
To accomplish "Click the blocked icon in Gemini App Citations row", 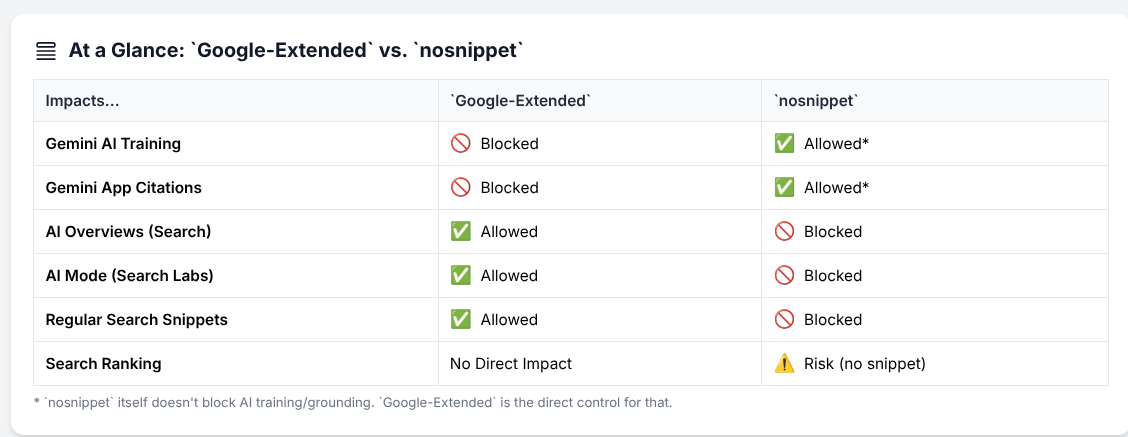I will pos(460,187).
